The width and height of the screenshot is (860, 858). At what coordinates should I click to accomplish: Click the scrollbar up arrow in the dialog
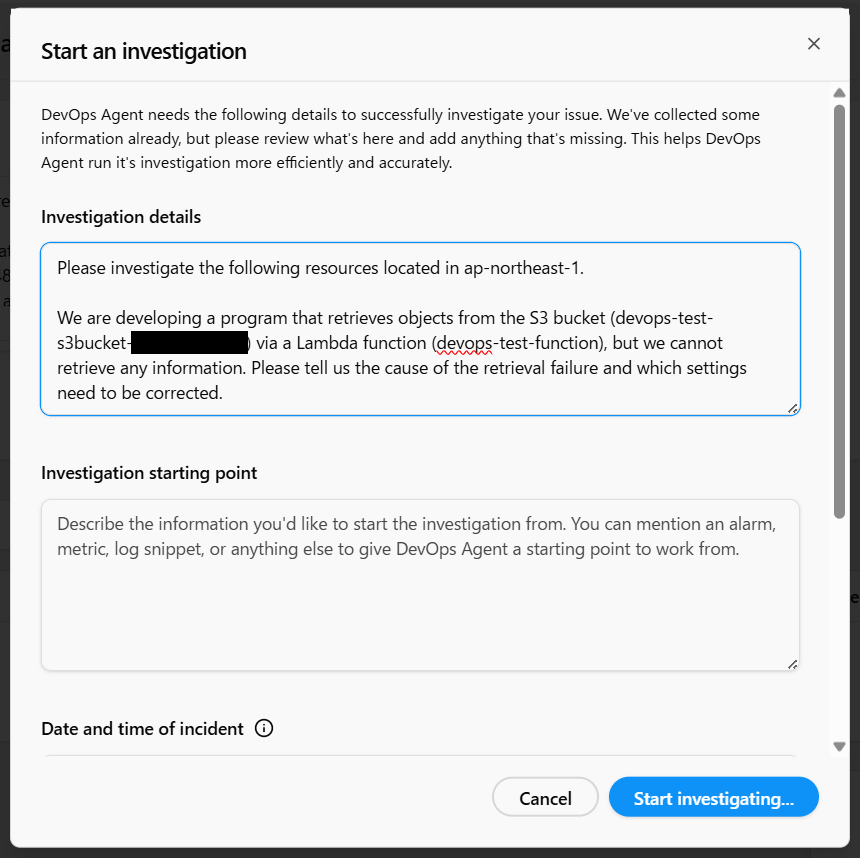coord(839,94)
